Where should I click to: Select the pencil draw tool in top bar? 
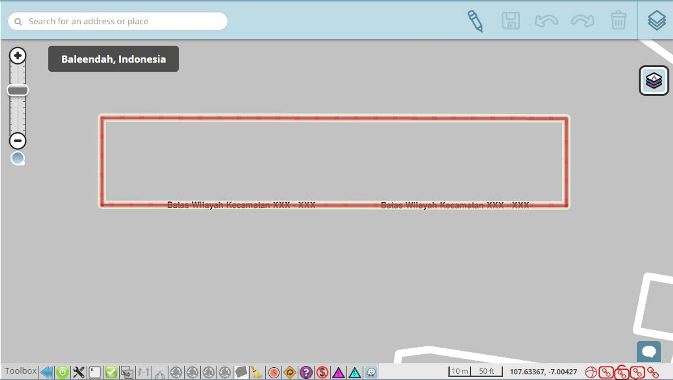coord(475,21)
